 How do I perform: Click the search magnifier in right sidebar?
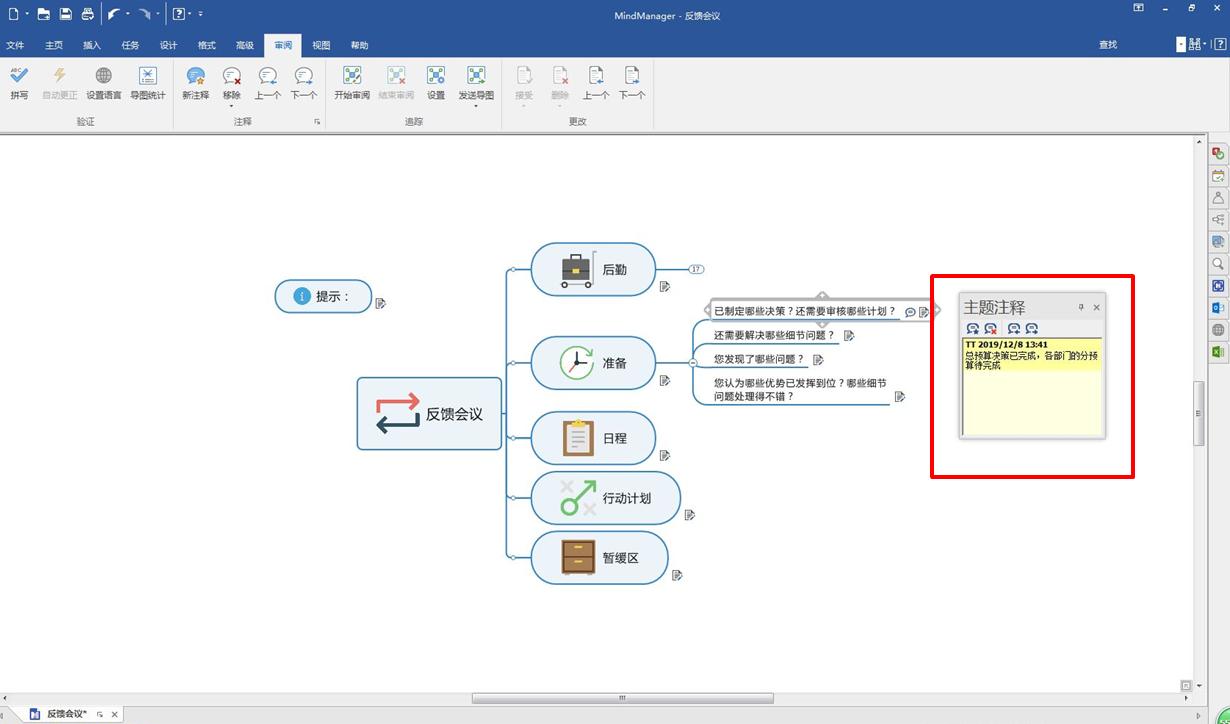point(1218,264)
